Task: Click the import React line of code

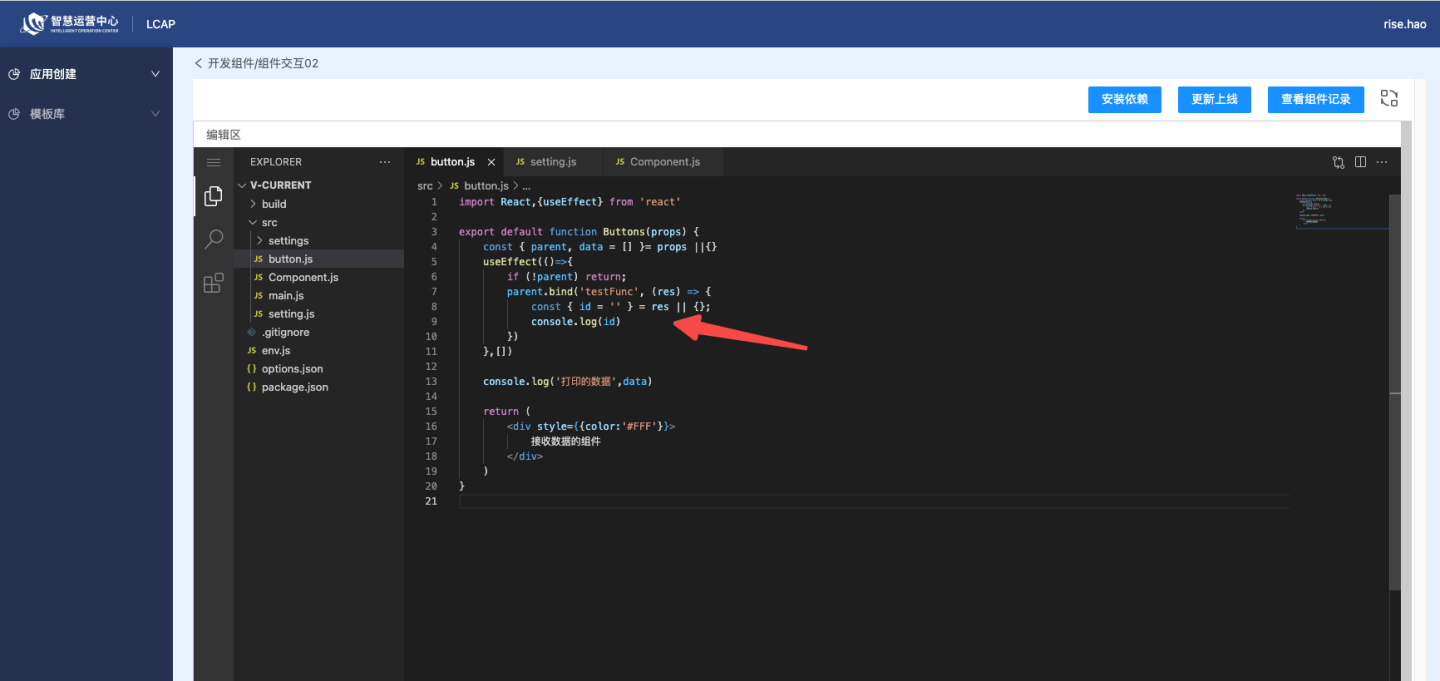Action: tap(570, 202)
